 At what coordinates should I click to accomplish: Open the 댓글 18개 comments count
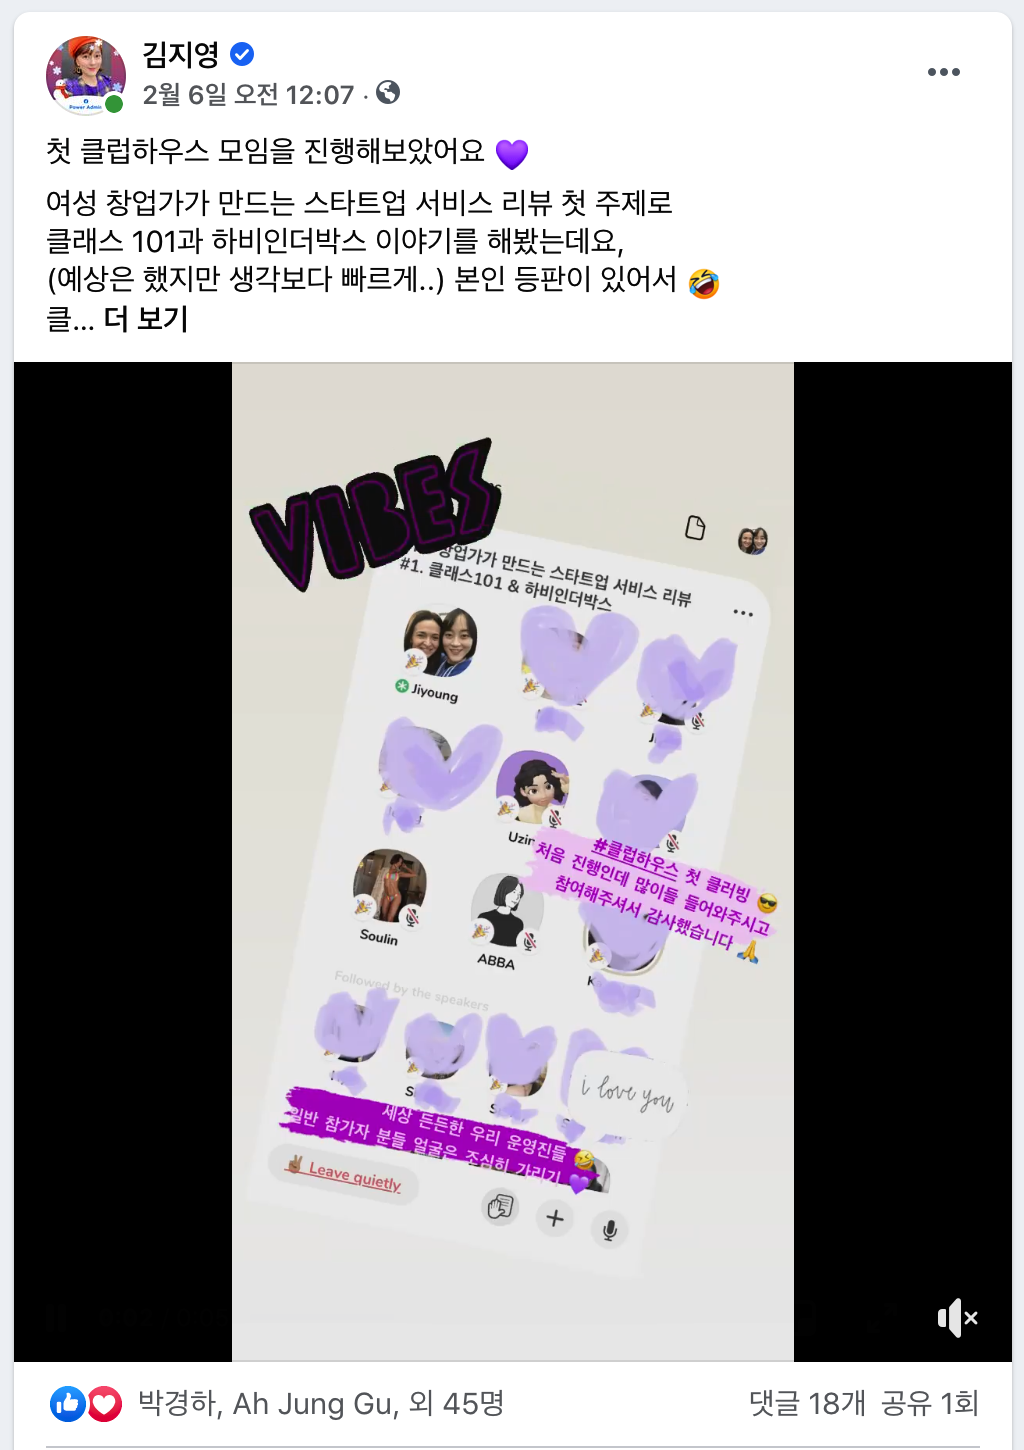pos(807,1404)
